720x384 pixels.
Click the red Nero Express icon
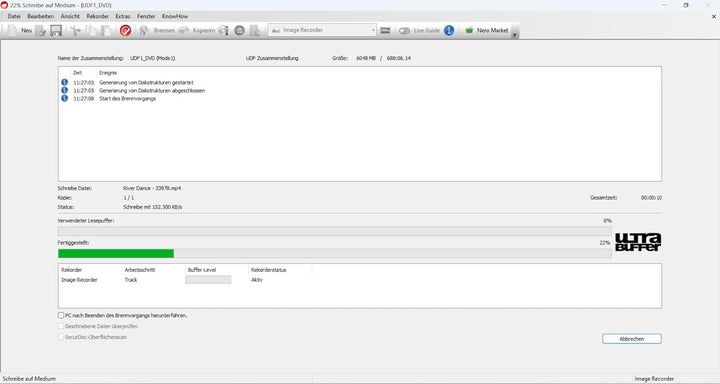click(125, 30)
